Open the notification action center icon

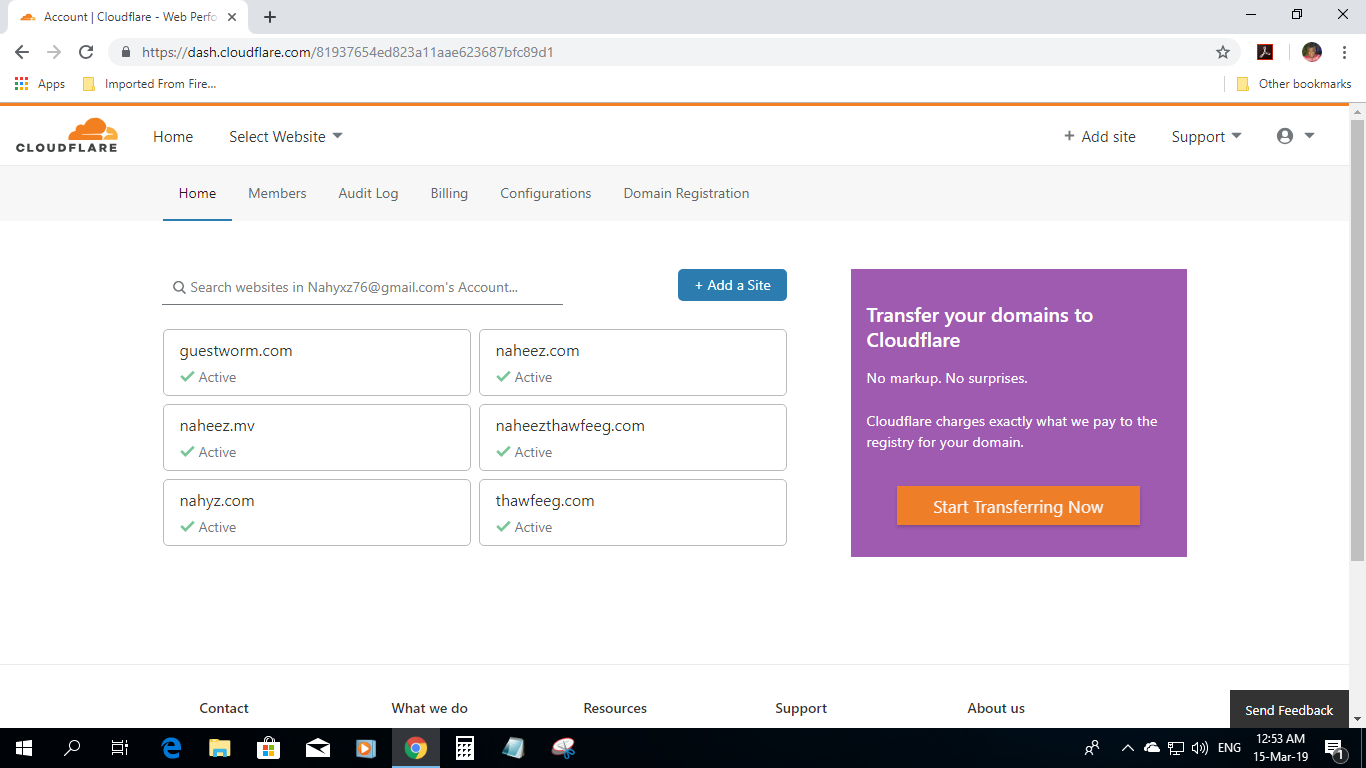tap(1333, 748)
